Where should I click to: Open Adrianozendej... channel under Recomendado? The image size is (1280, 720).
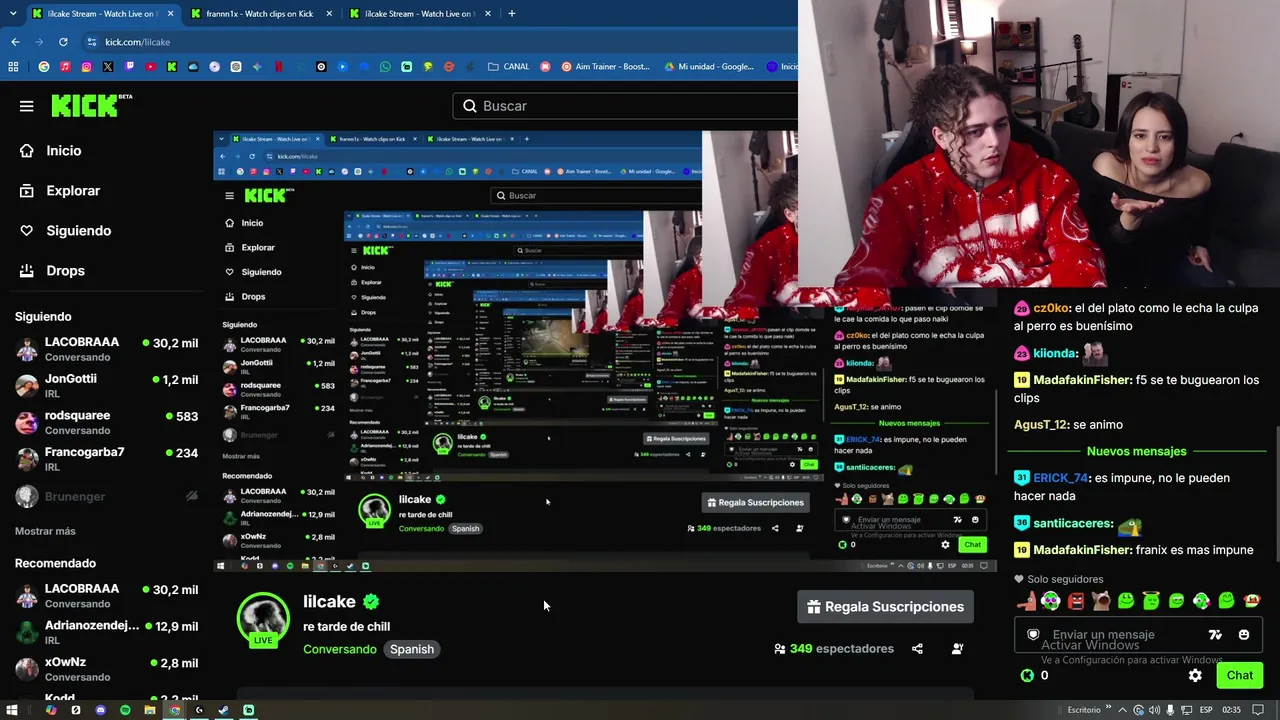(106, 632)
